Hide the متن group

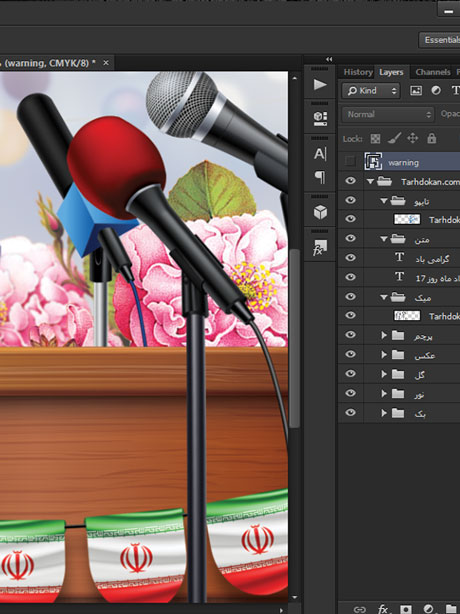(350, 238)
